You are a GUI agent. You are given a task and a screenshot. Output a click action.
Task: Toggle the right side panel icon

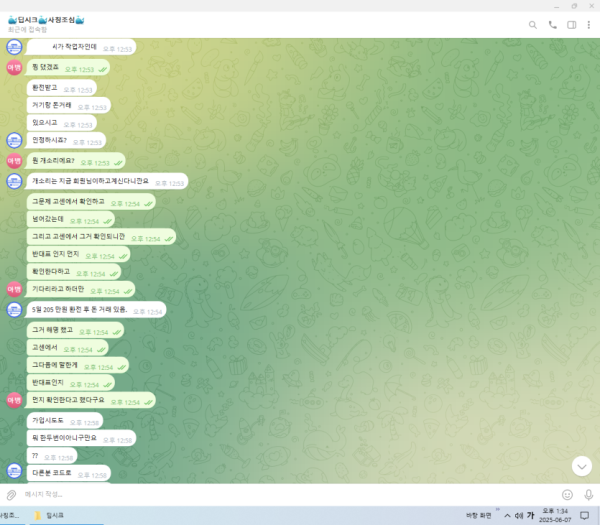point(572,25)
